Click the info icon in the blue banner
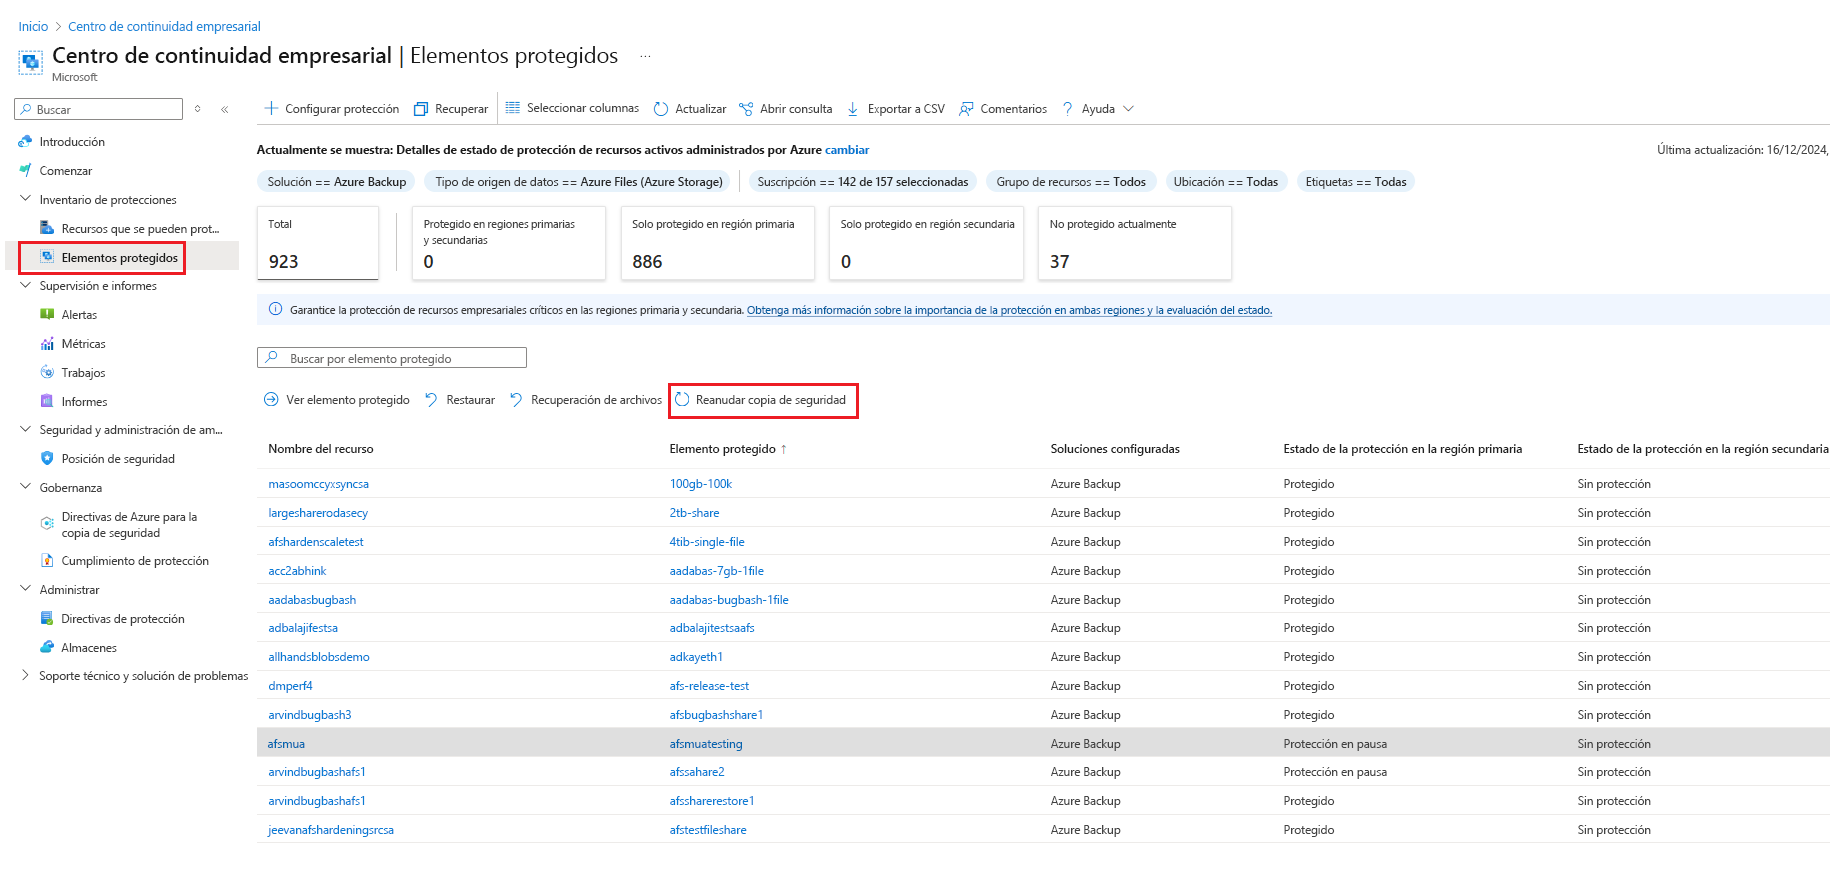 (x=275, y=310)
